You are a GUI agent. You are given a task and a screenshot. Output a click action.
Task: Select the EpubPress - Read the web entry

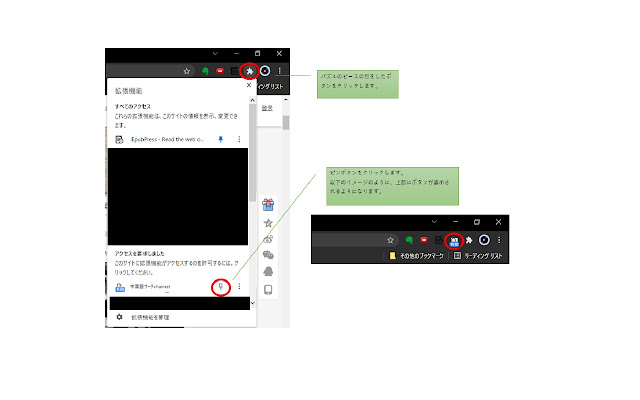(x=167, y=139)
